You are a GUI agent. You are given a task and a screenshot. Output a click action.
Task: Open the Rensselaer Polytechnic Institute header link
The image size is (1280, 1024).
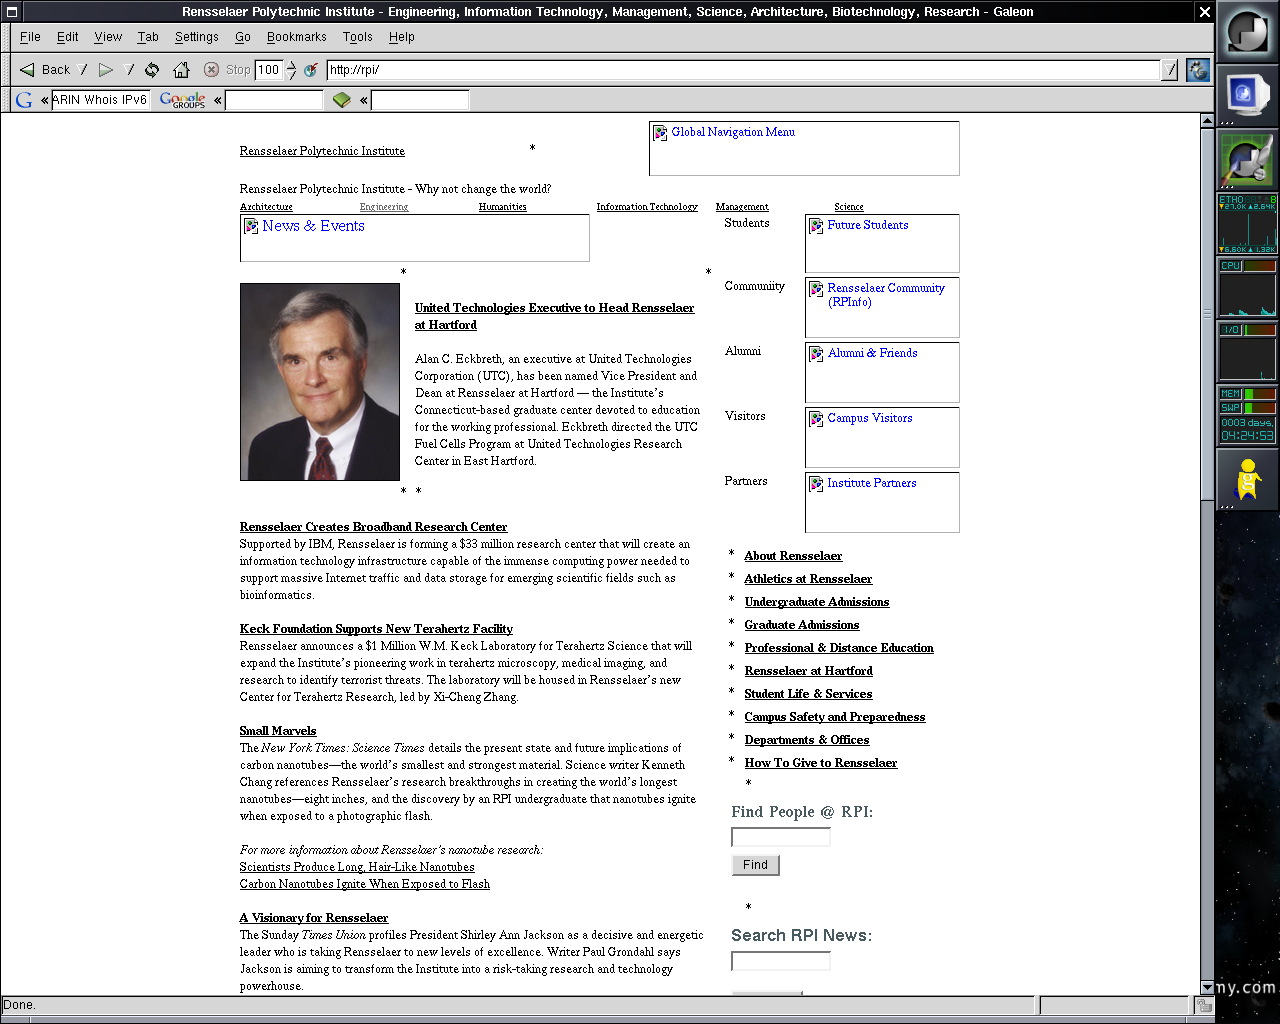click(x=322, y=151)
